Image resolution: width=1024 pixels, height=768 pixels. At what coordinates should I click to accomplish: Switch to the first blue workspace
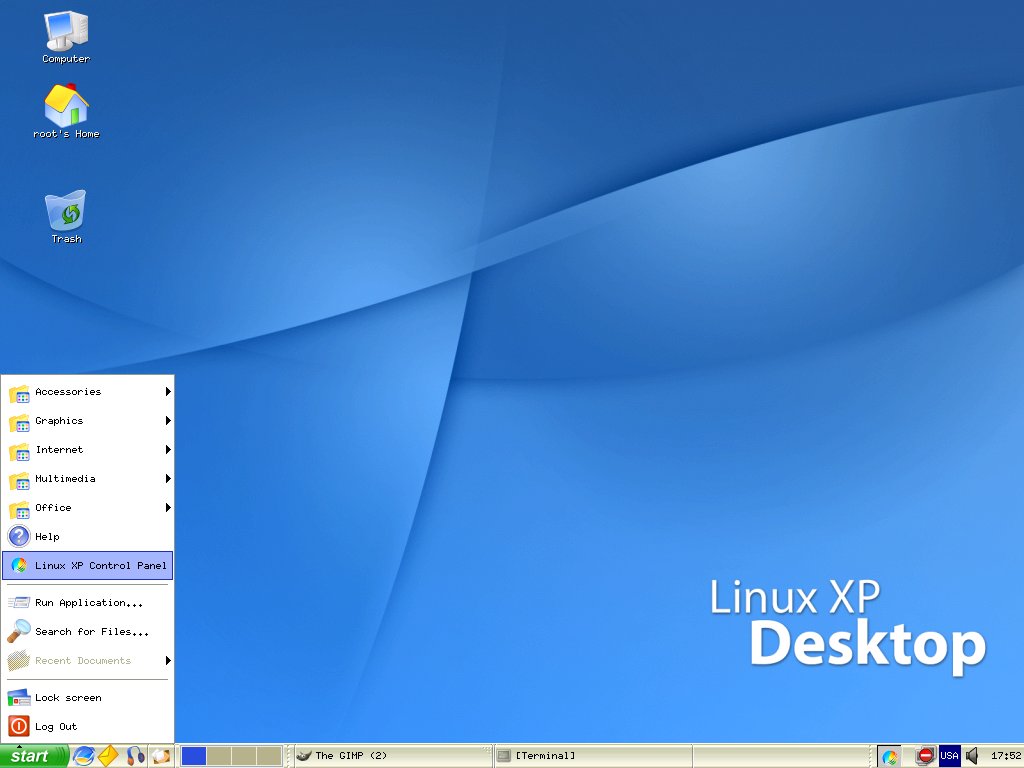(x=193, y=756)
